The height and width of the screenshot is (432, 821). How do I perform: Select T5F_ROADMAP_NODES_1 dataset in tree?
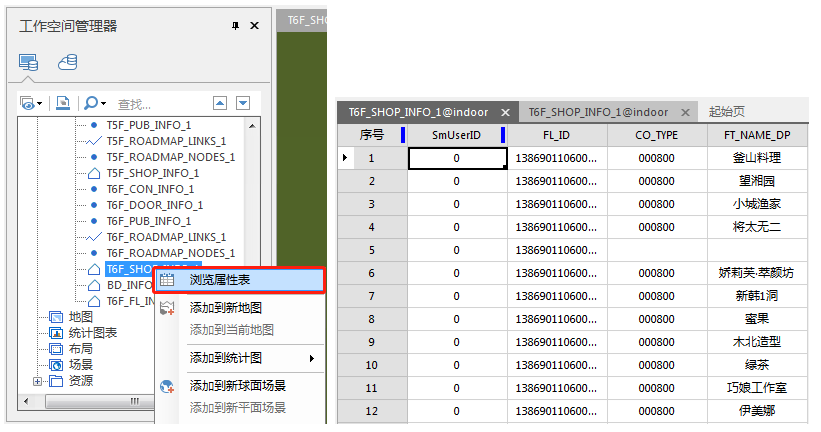(170, 157)
